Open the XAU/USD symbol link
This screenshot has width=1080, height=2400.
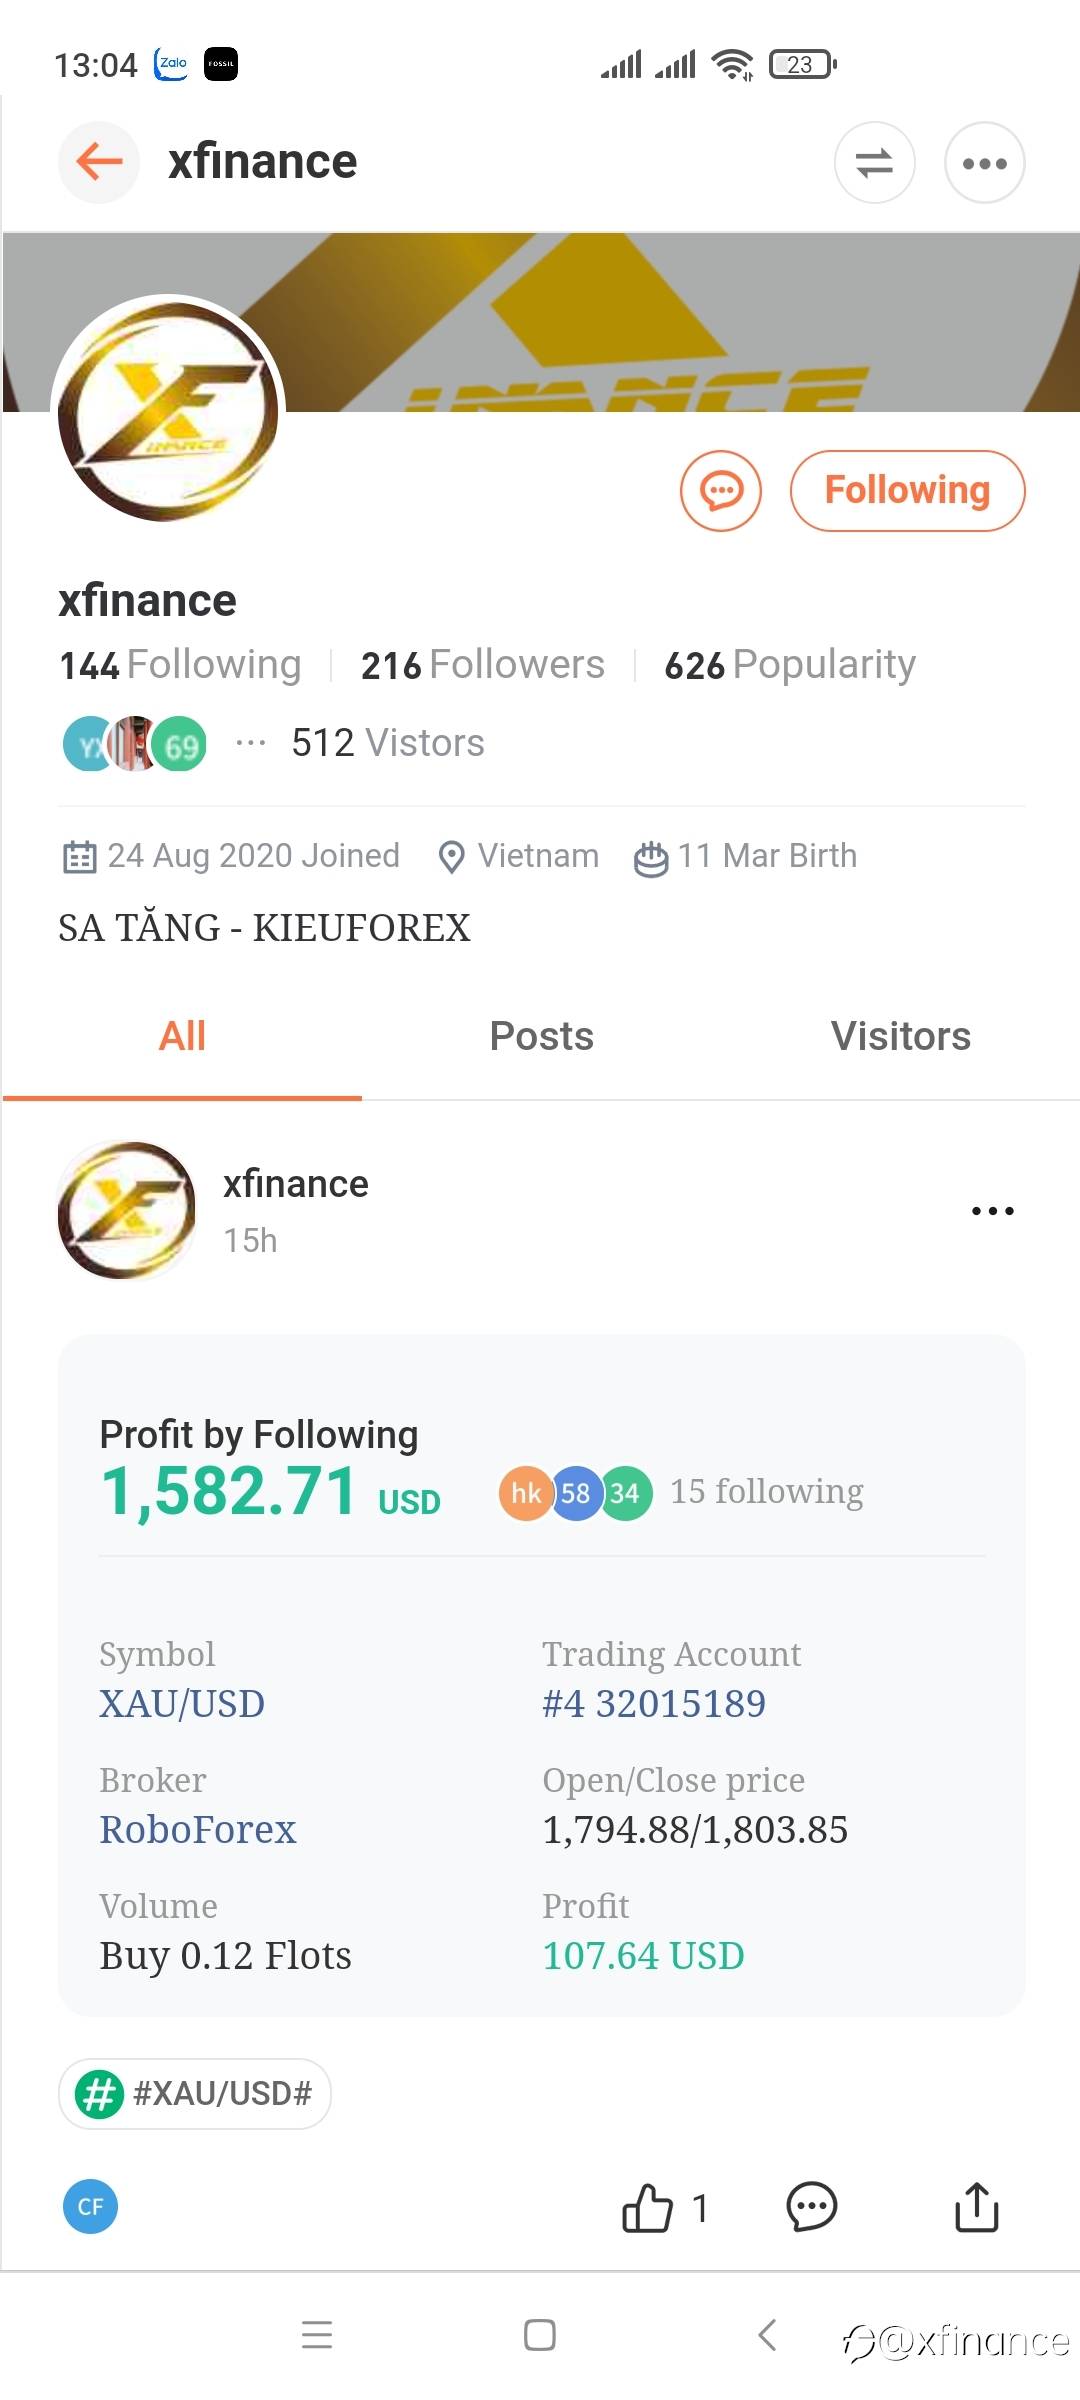(x=182, y=1703)
